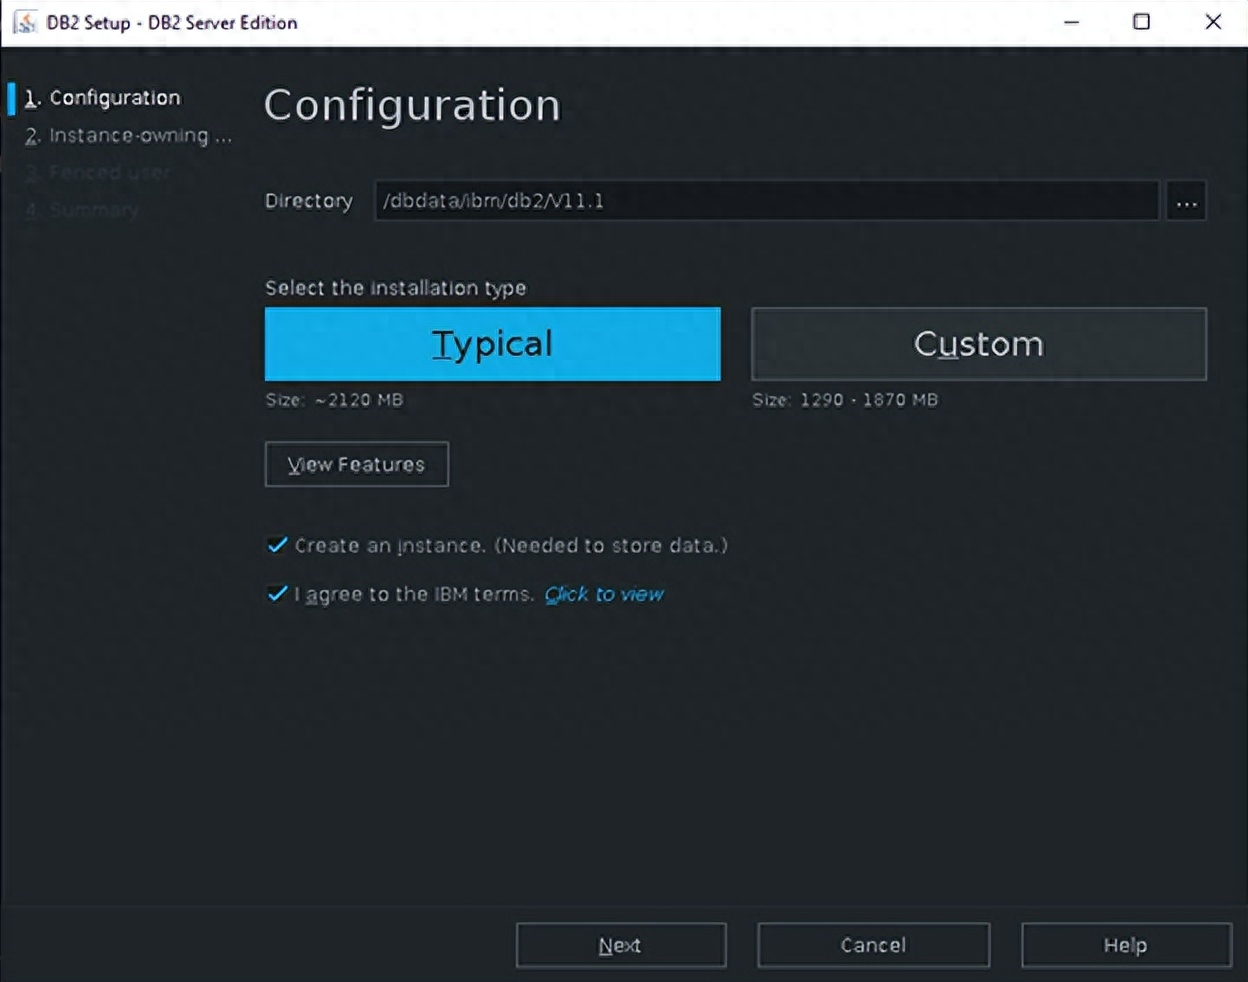
Task: Go to step 1 Configuration in sidebar
Action: (114, 98)
